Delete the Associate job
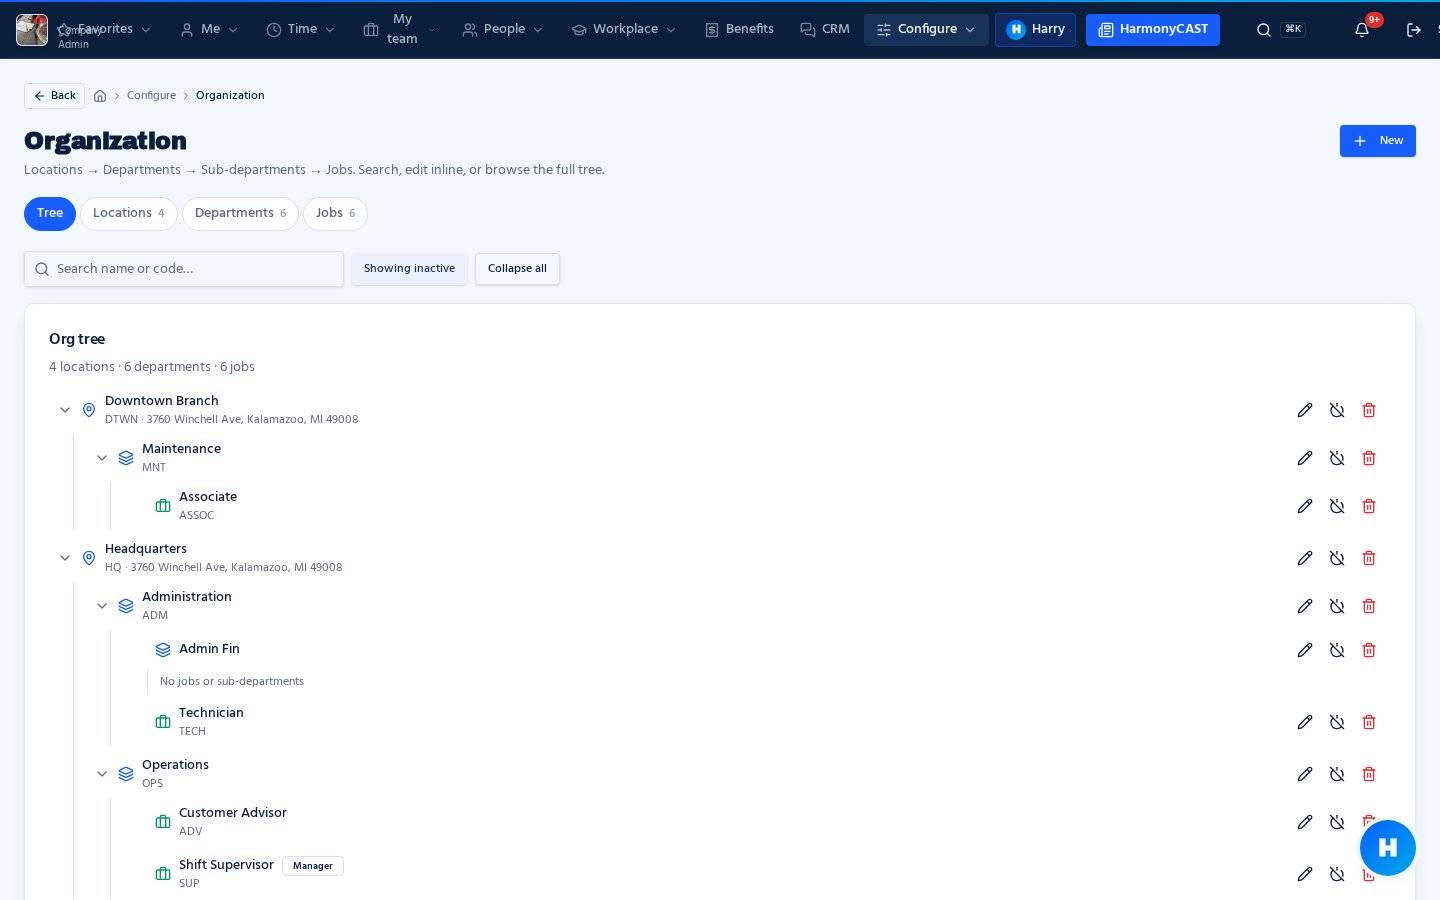Viewport: 1440px width, 900px height. (1369, 506)
